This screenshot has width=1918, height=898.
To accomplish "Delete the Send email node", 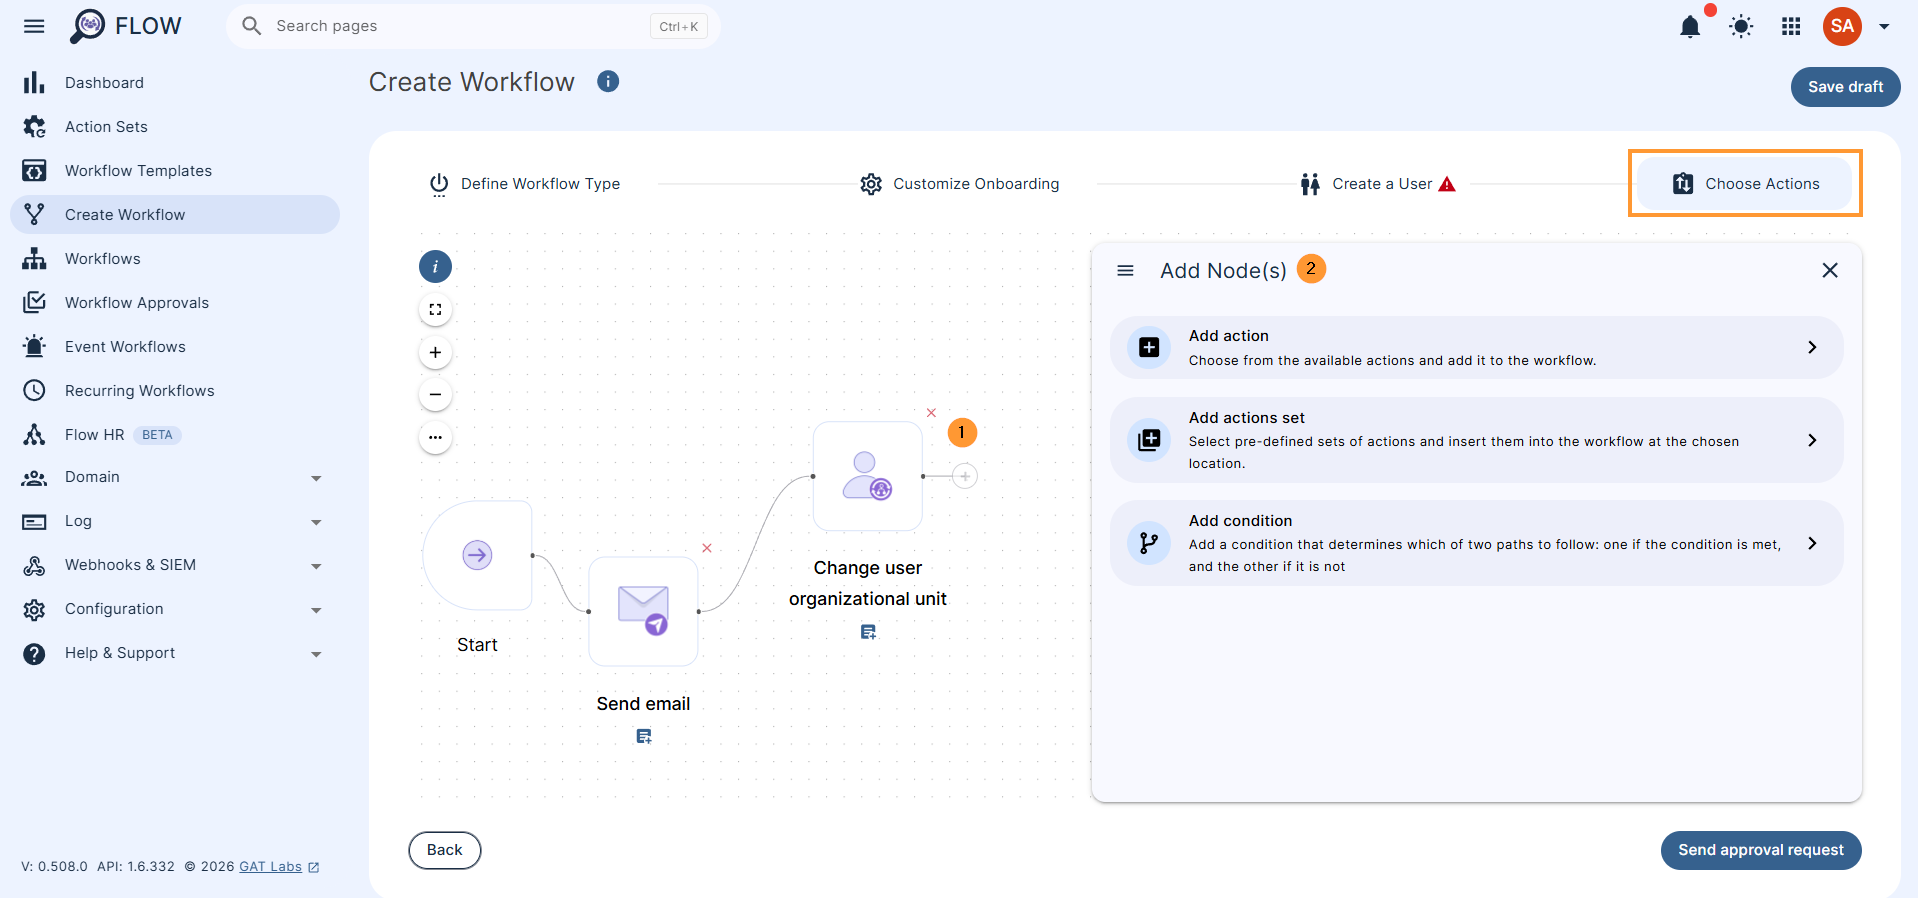I will tap(707, 548).
